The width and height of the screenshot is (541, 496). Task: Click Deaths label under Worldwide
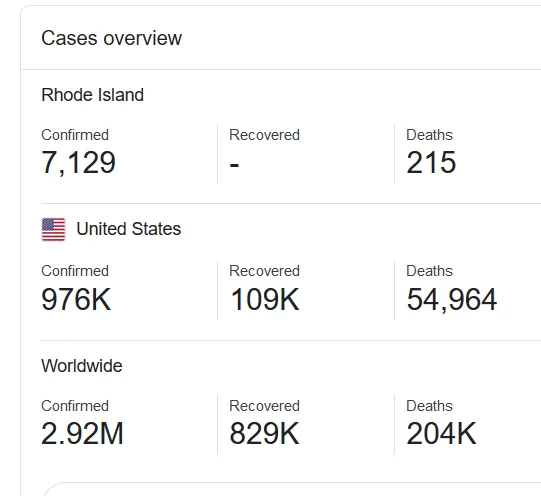429,406
